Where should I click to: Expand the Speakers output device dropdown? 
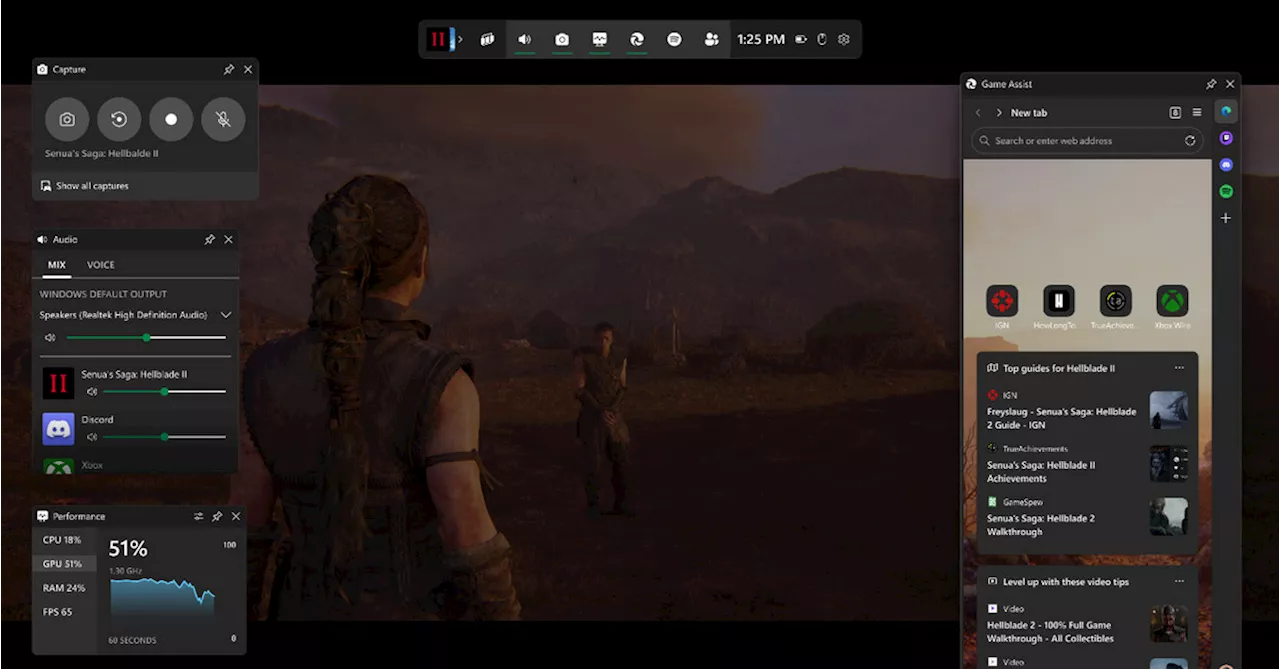(226, 315)
